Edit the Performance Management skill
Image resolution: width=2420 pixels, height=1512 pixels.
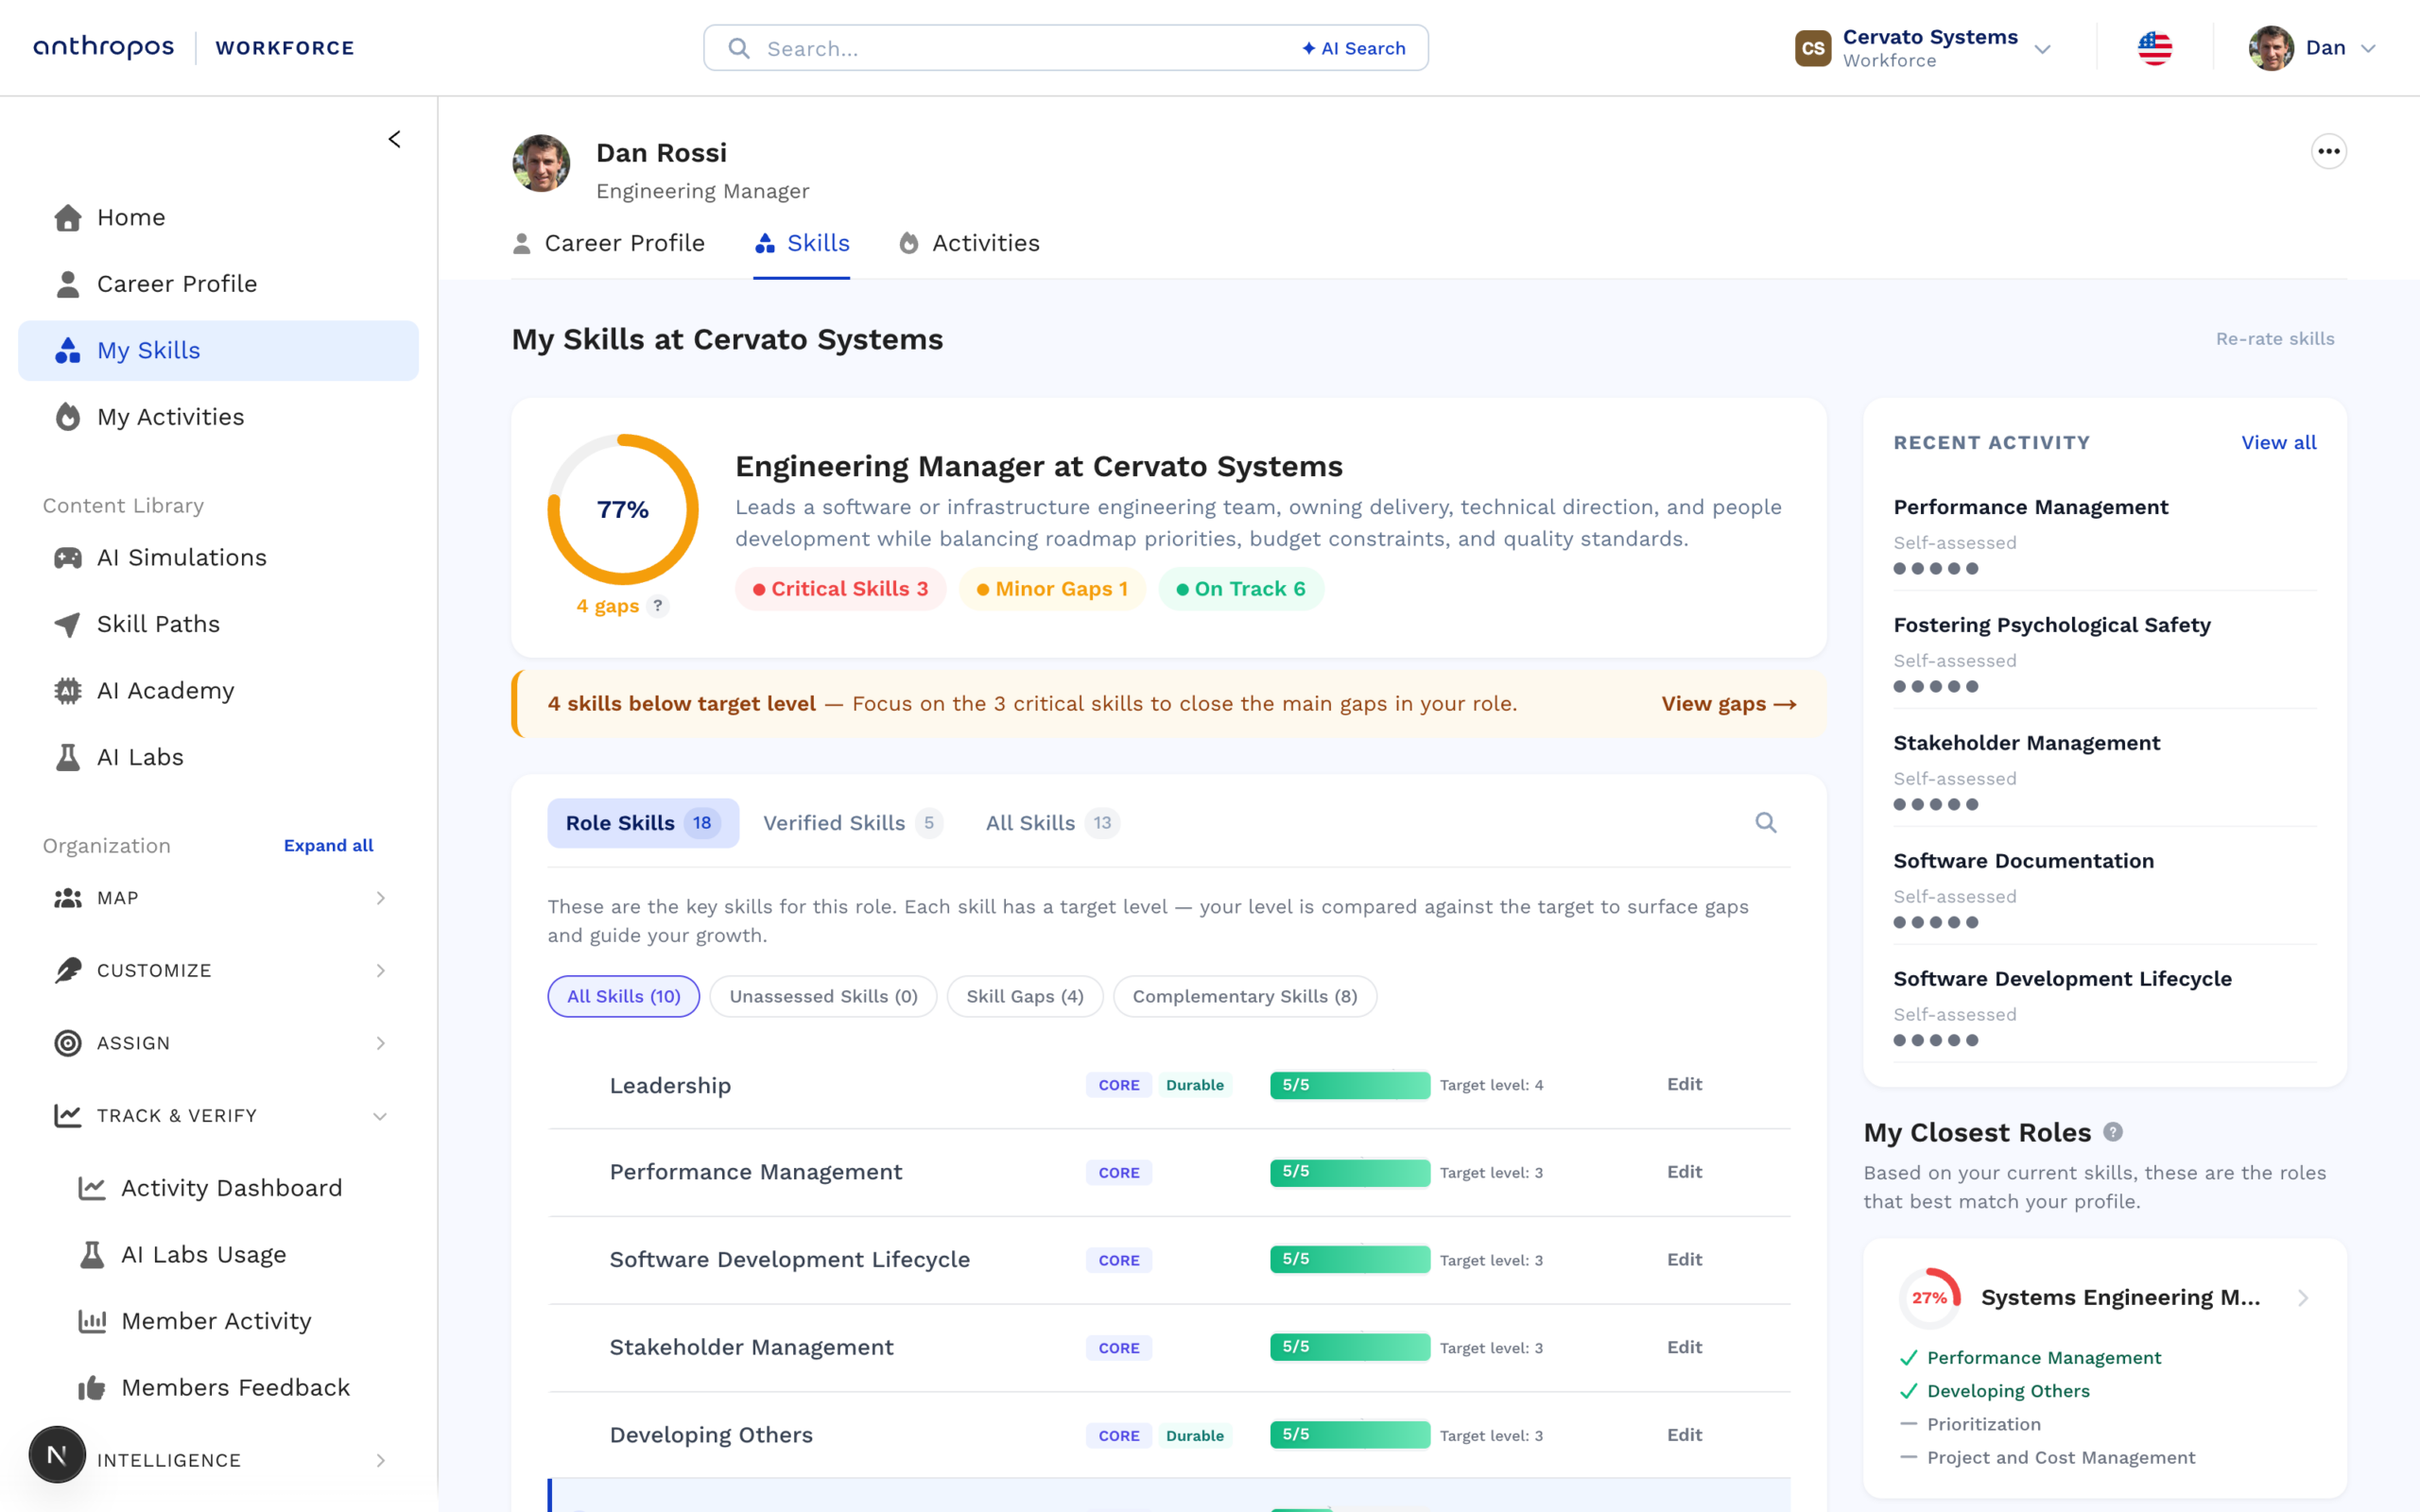1684,1172
